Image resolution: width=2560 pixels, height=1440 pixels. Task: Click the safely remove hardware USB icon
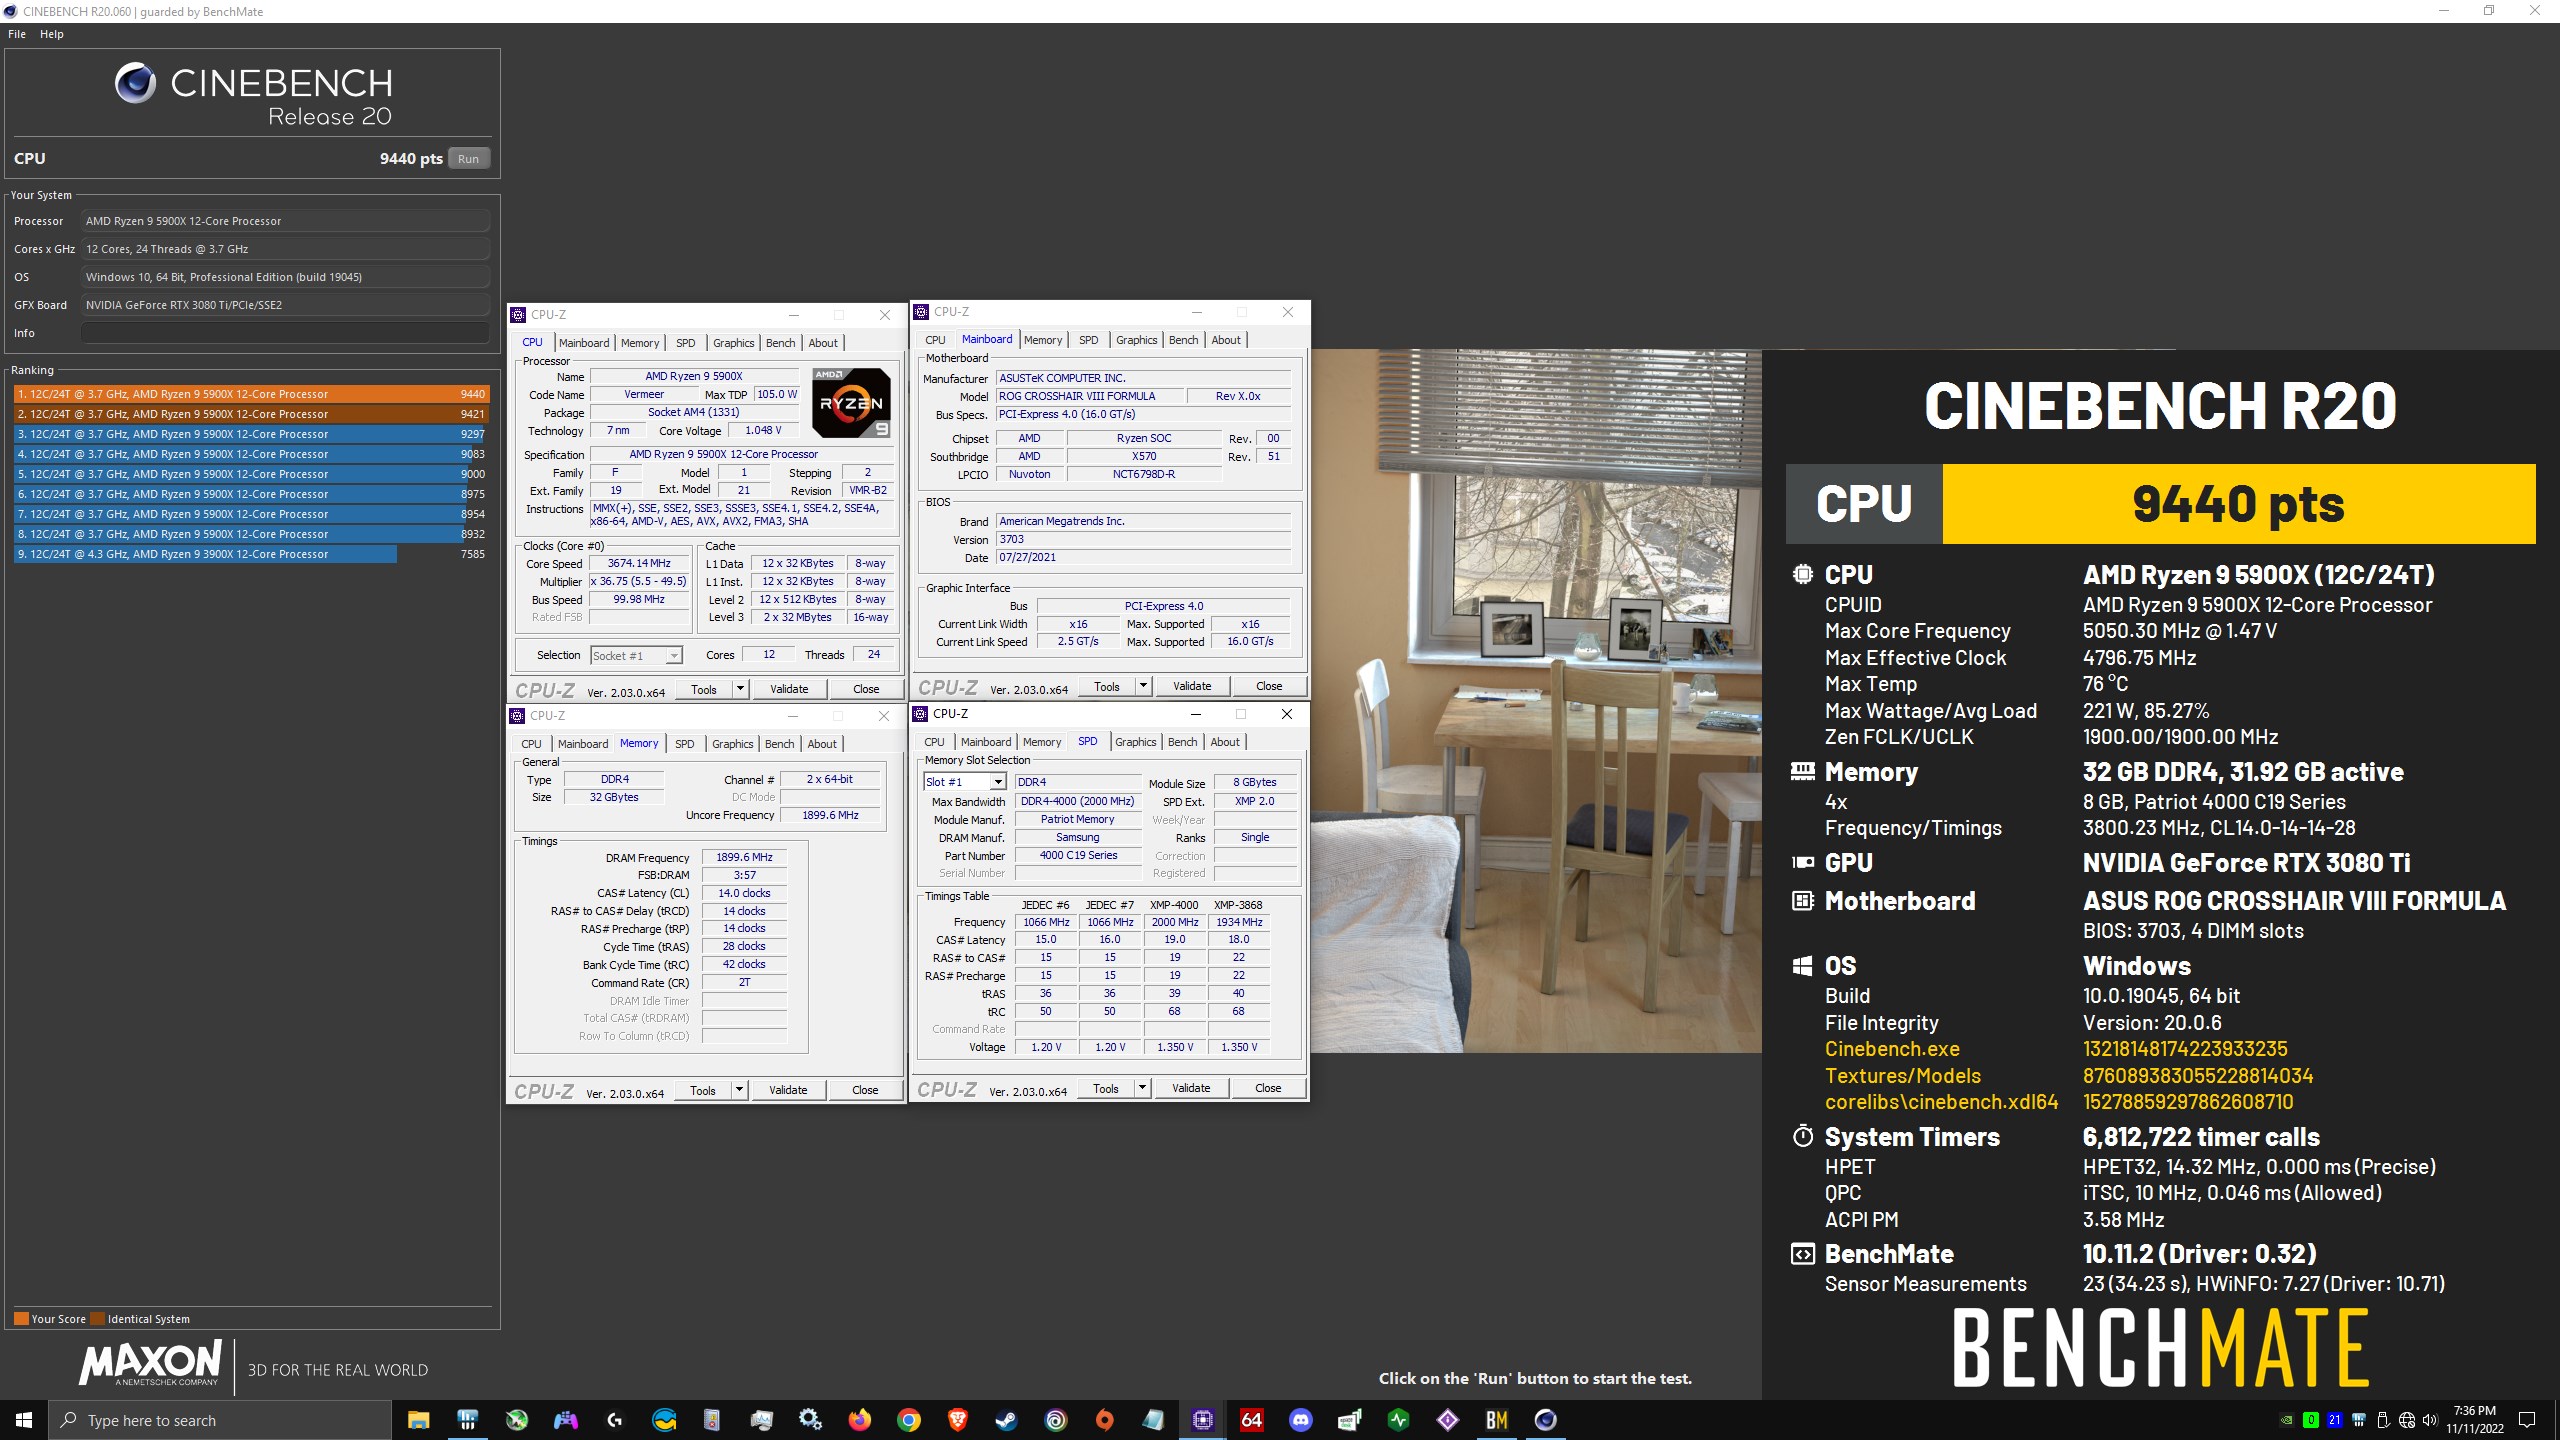click(x=2382, y=1420)
